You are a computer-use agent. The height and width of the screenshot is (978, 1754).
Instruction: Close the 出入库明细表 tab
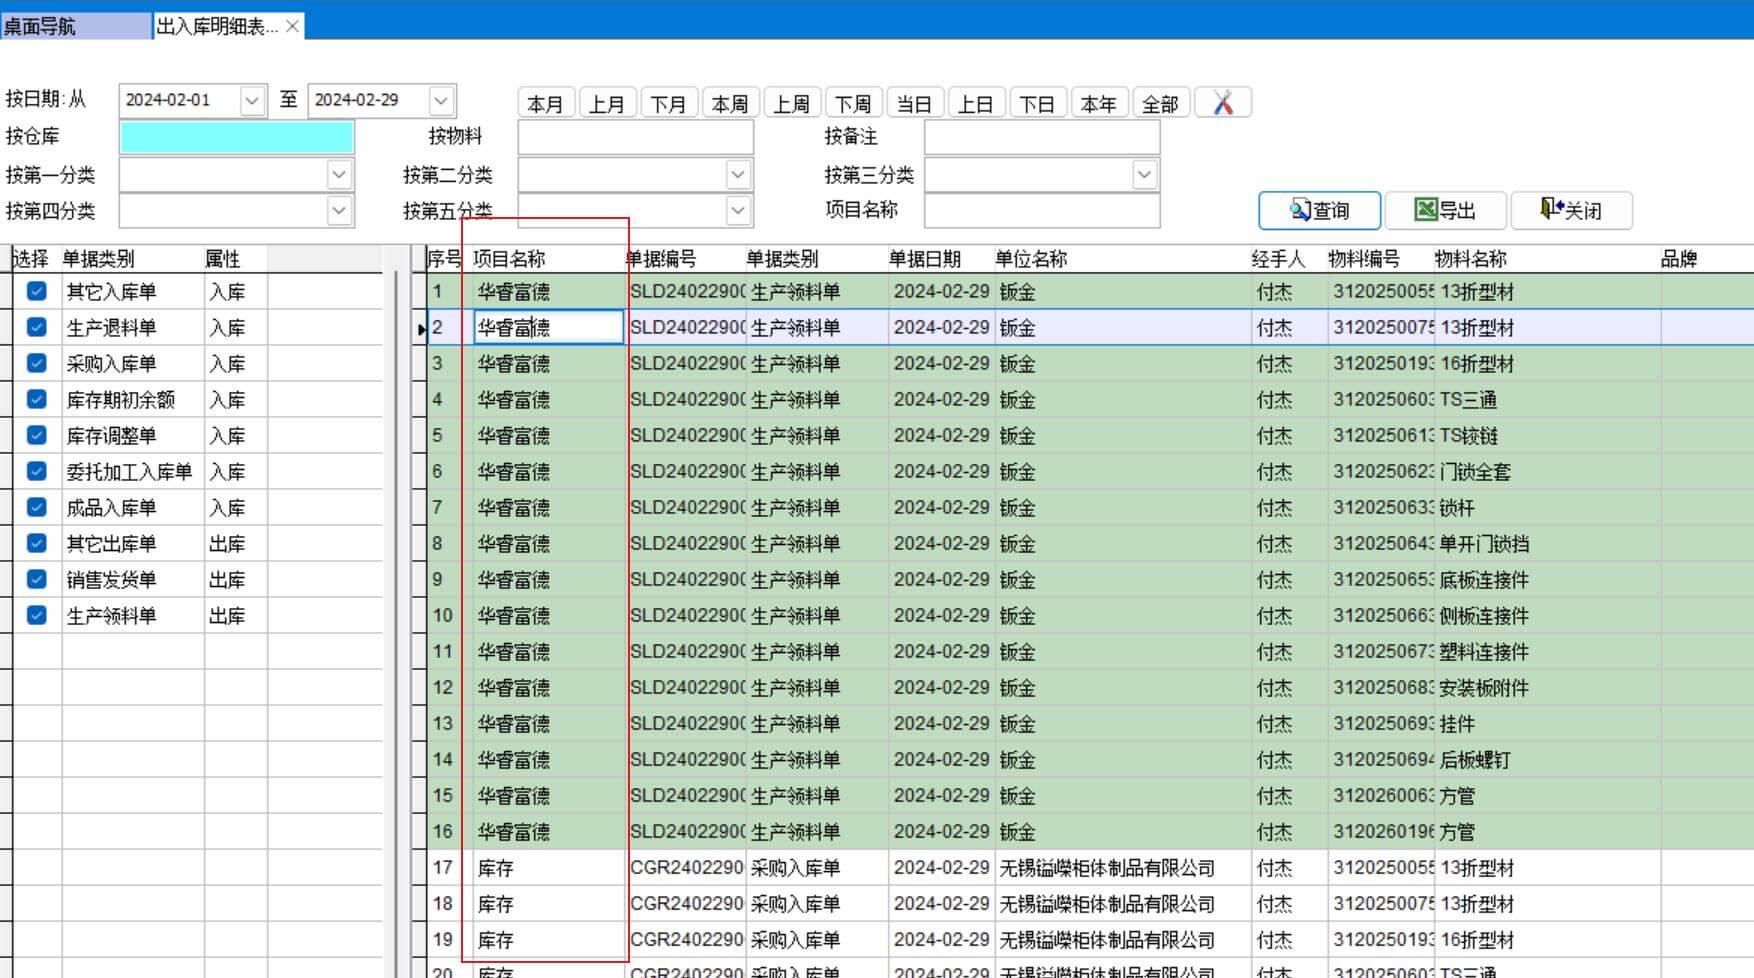click(292, 26)
